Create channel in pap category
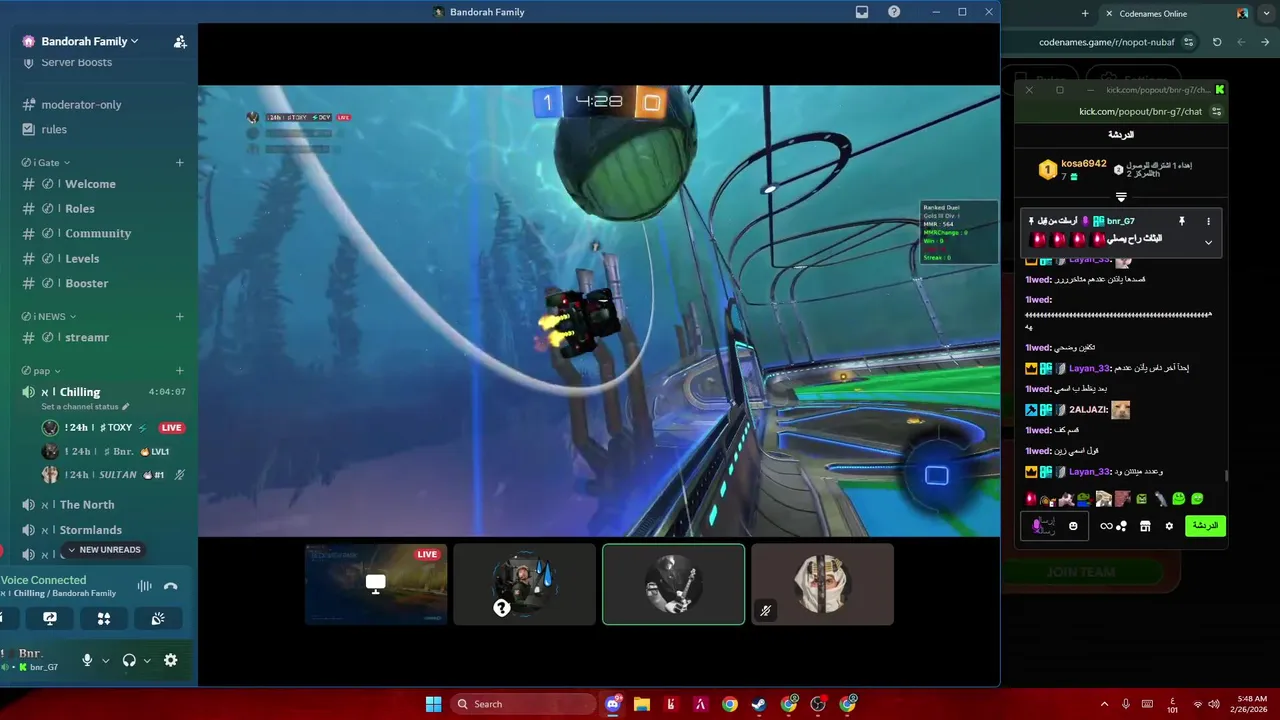Viewport: 1280px width, 720px height. 180,370
